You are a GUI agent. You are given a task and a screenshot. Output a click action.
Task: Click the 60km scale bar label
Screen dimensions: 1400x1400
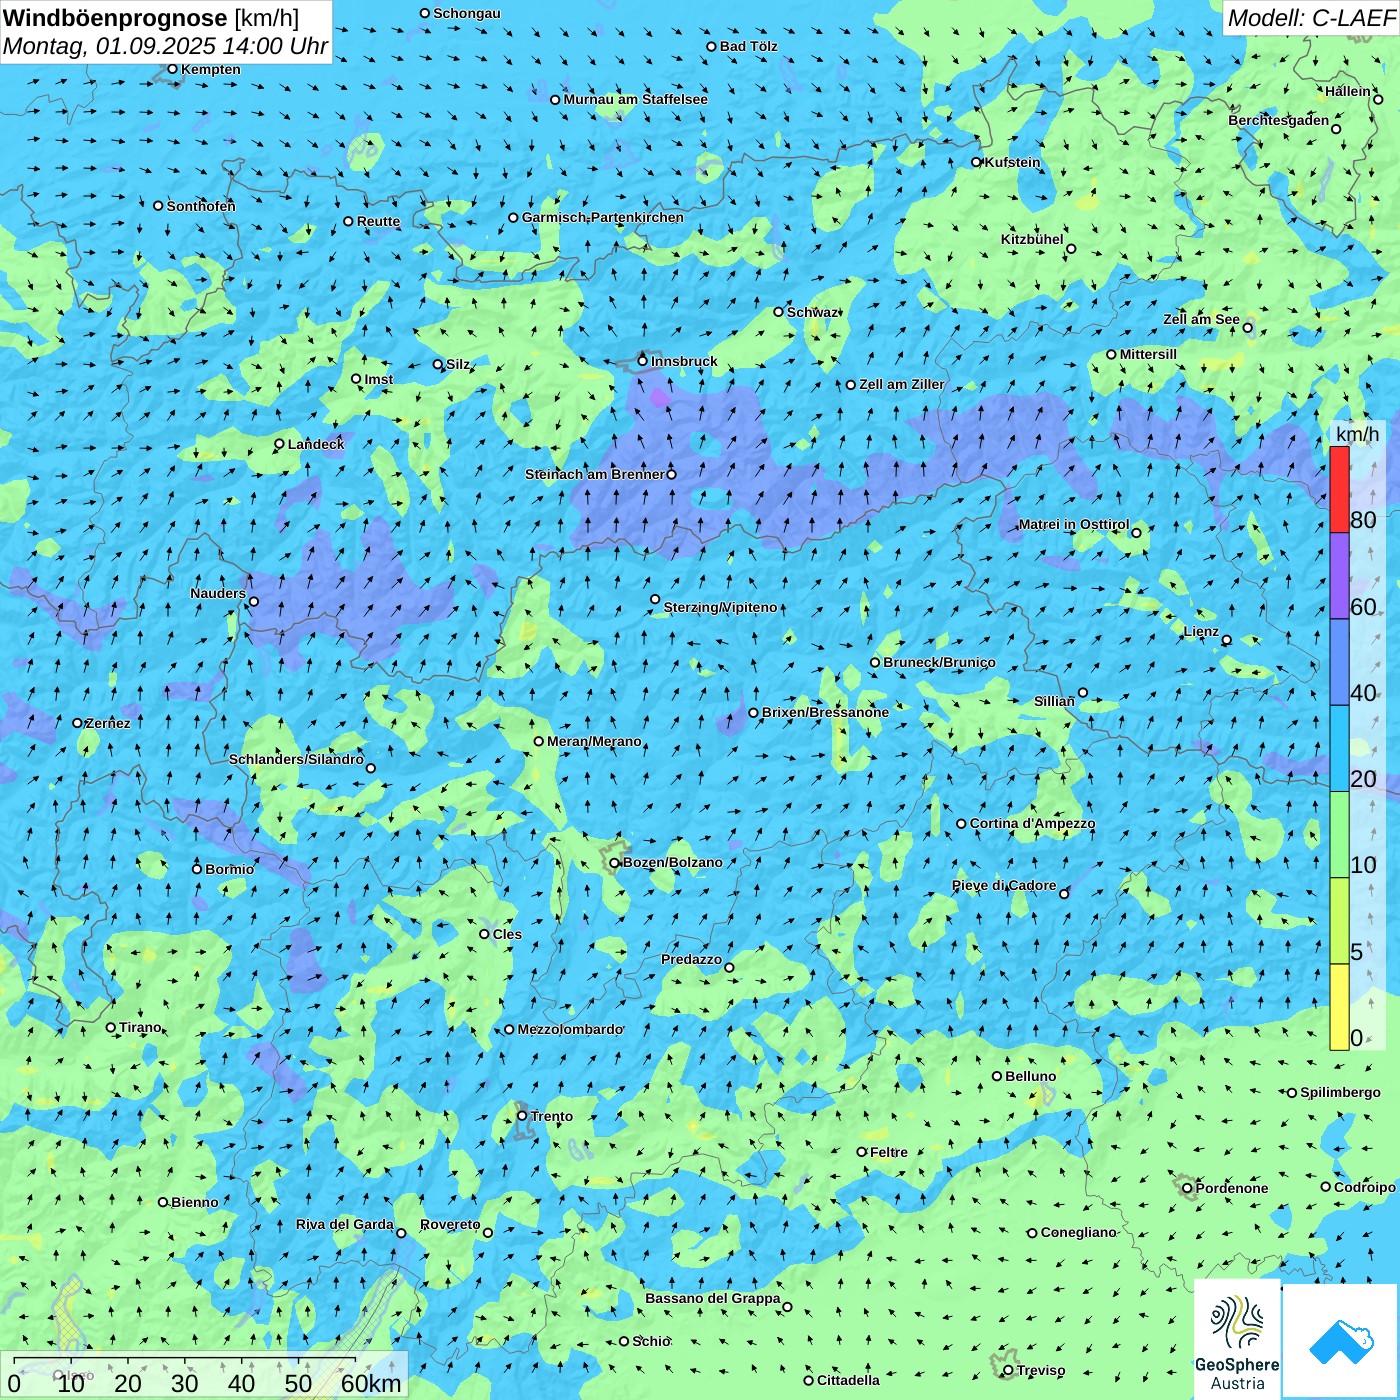click(371, 1383)
